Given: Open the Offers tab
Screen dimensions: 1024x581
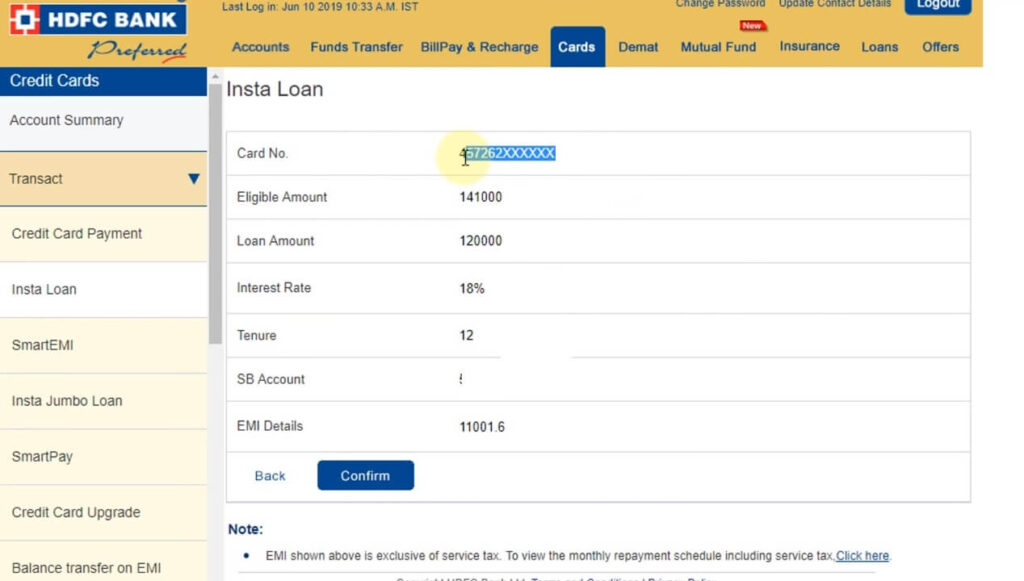Looking at the screenshot, I should [x=940, y=47].
